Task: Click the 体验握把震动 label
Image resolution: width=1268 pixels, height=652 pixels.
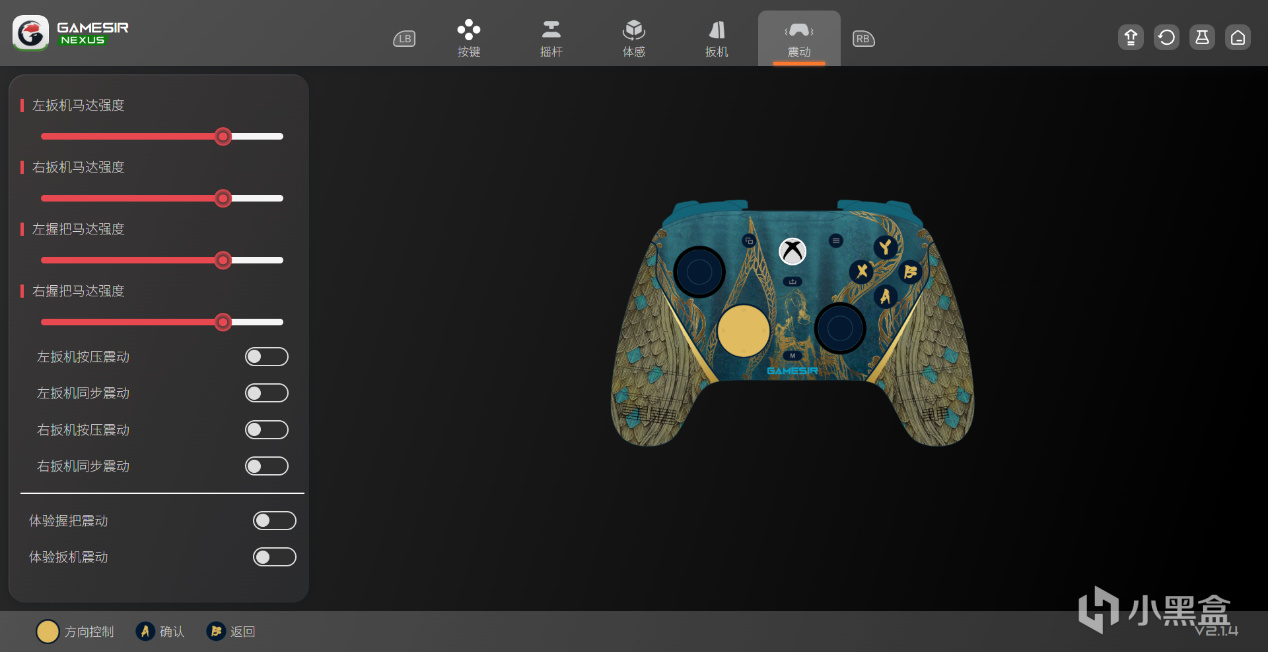Action: pos(68,521)
